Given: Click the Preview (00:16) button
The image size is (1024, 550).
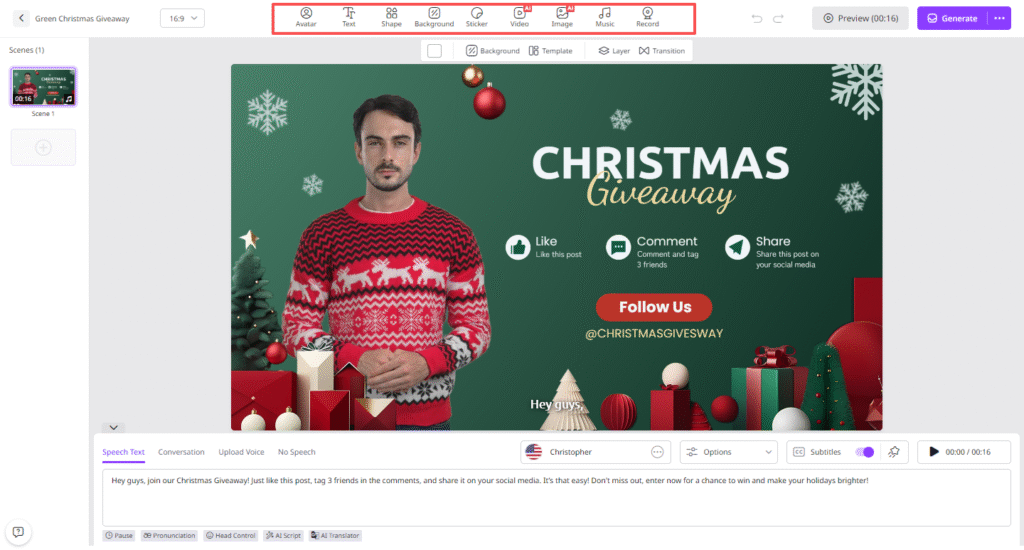Looking at the screenshot, I should [860, 18].
